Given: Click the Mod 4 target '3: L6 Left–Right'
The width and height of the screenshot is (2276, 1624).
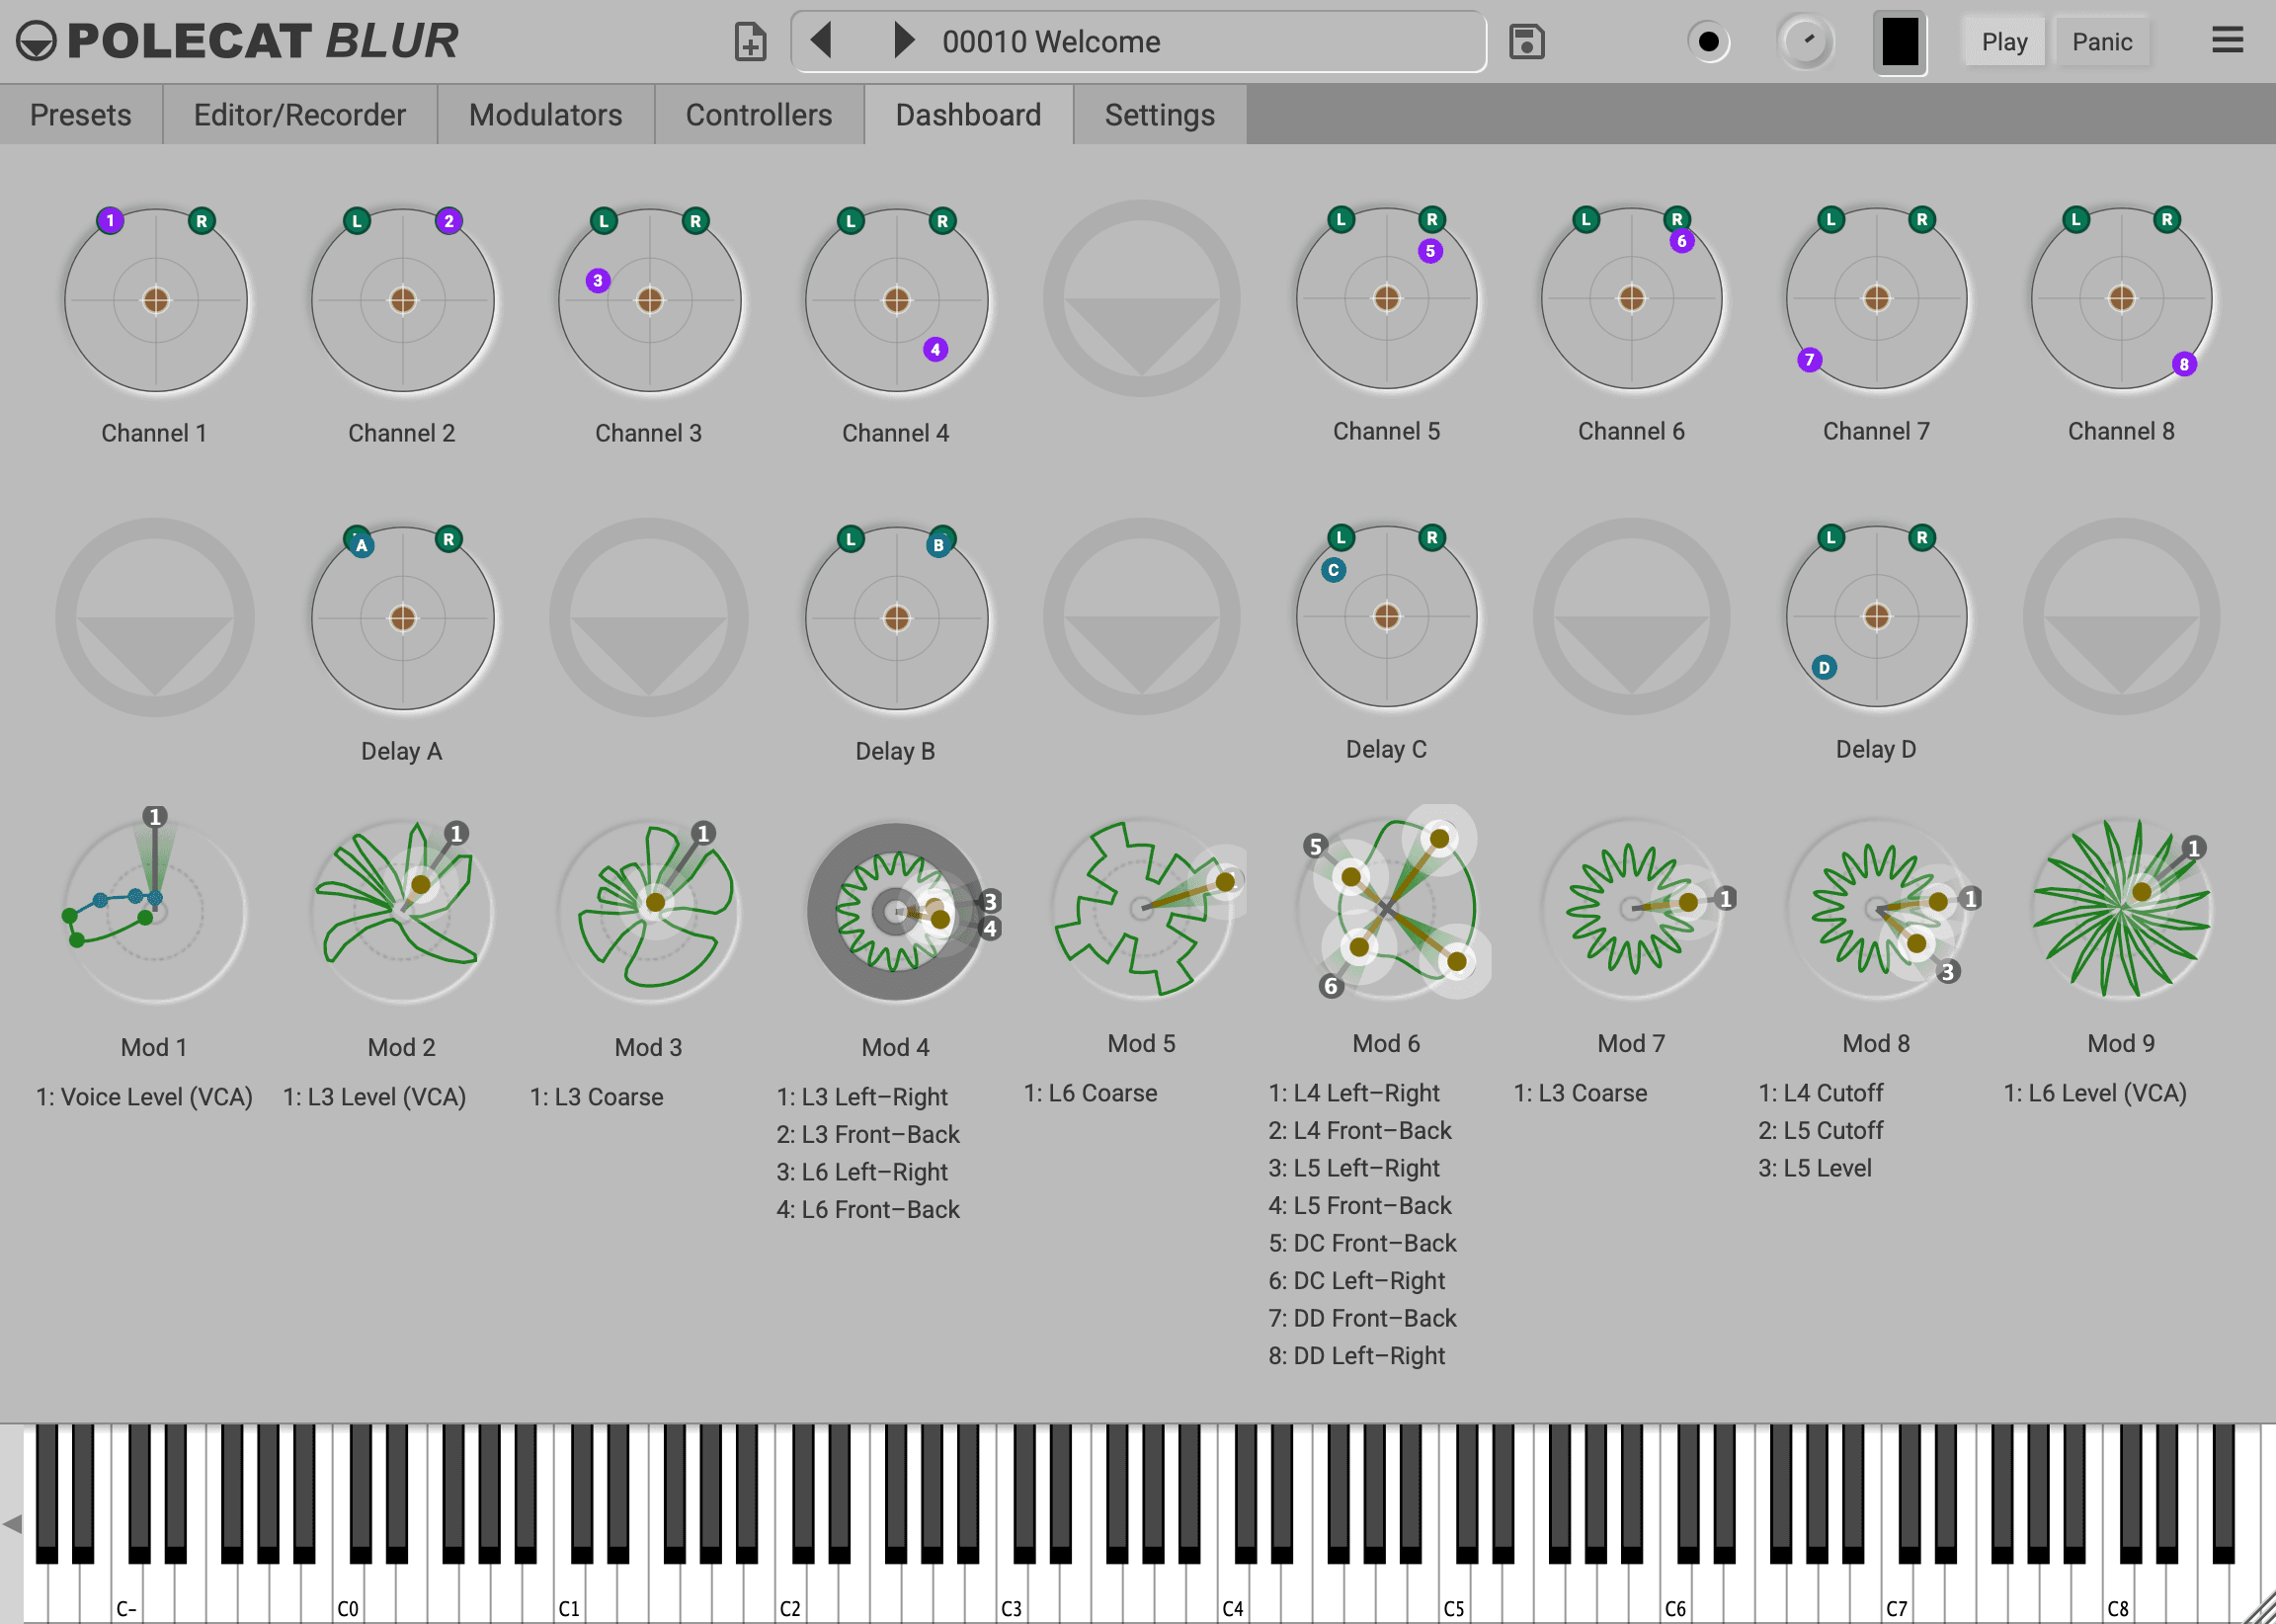Looking at the screenshot, I should (862, 1172).
